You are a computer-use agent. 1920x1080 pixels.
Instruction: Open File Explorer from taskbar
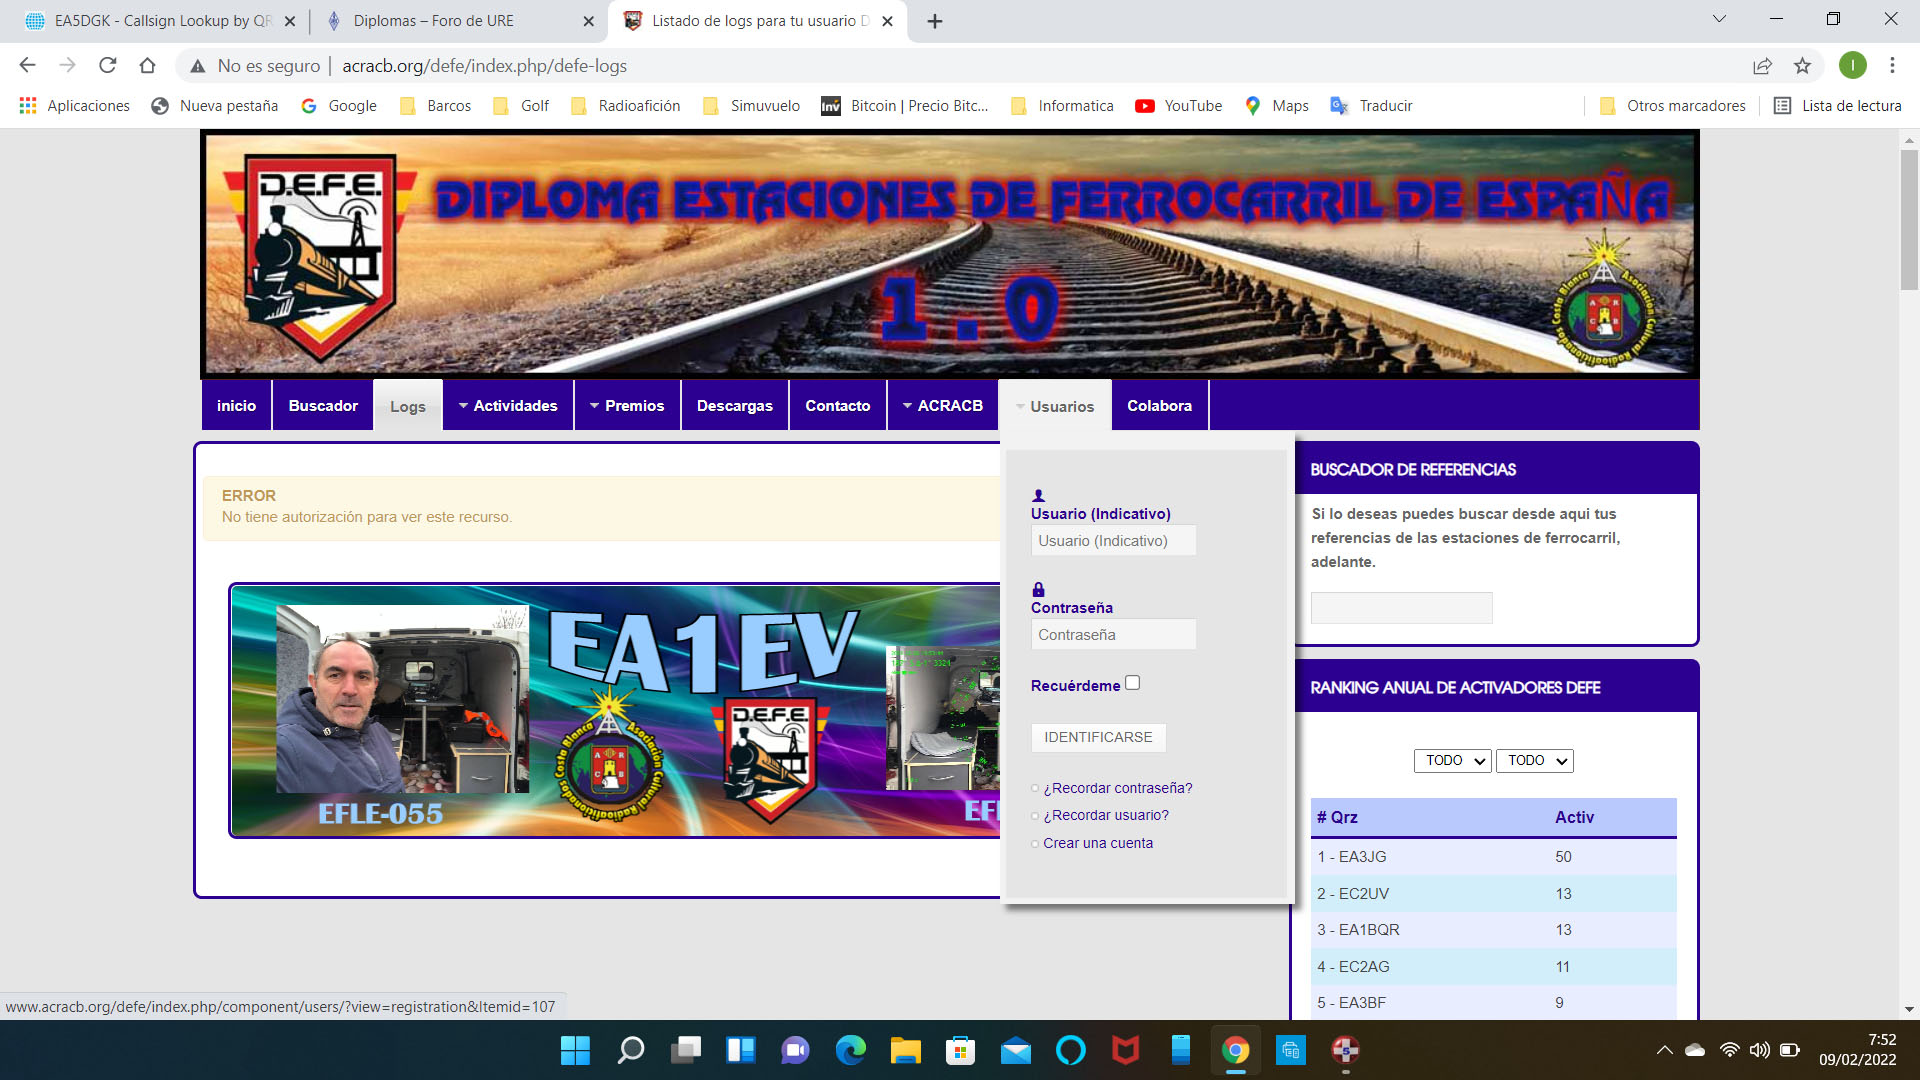906,1050
